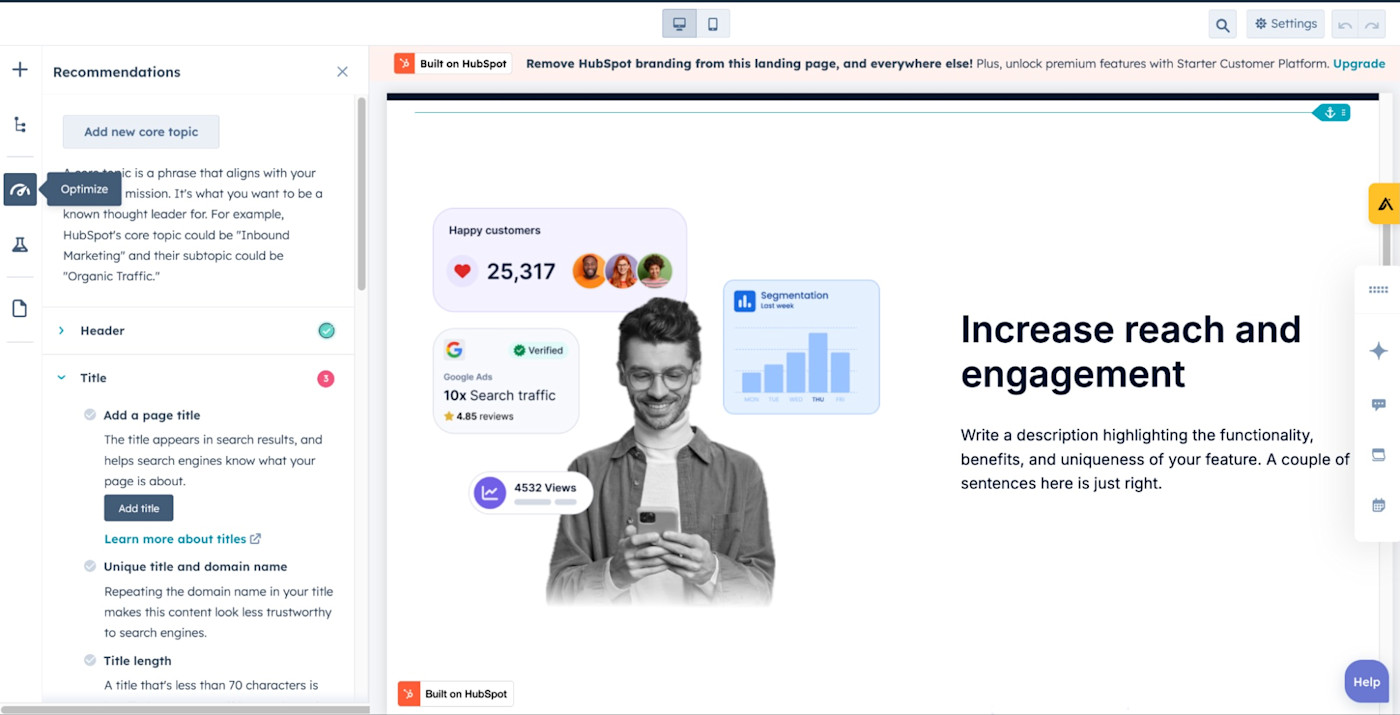Expand the Header section chevron
This screenshot has width=1400, height=715.
coord(61,331)
